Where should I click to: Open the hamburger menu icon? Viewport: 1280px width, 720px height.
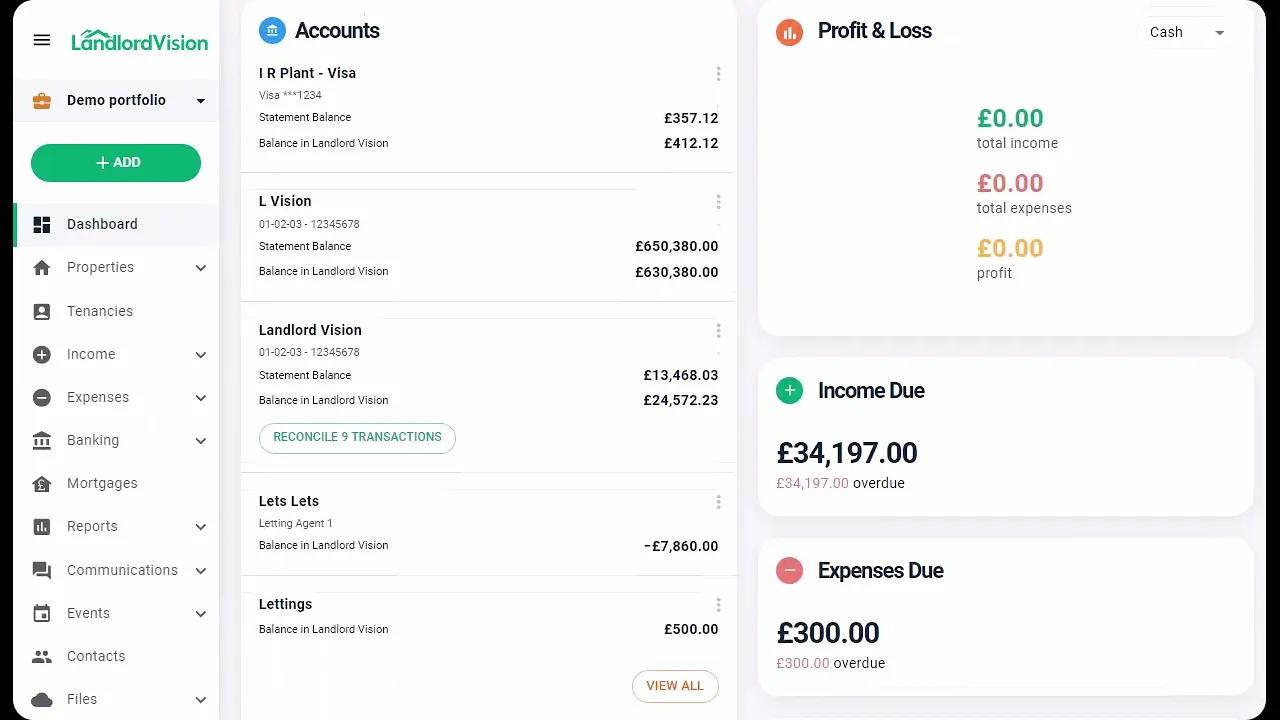(42, 40)
